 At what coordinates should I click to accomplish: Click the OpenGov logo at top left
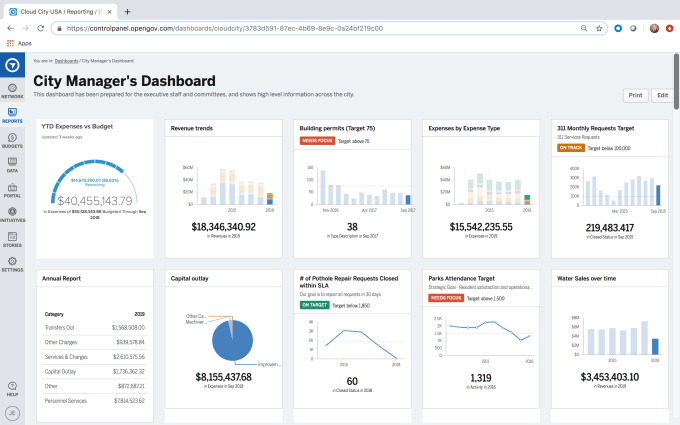12,65
